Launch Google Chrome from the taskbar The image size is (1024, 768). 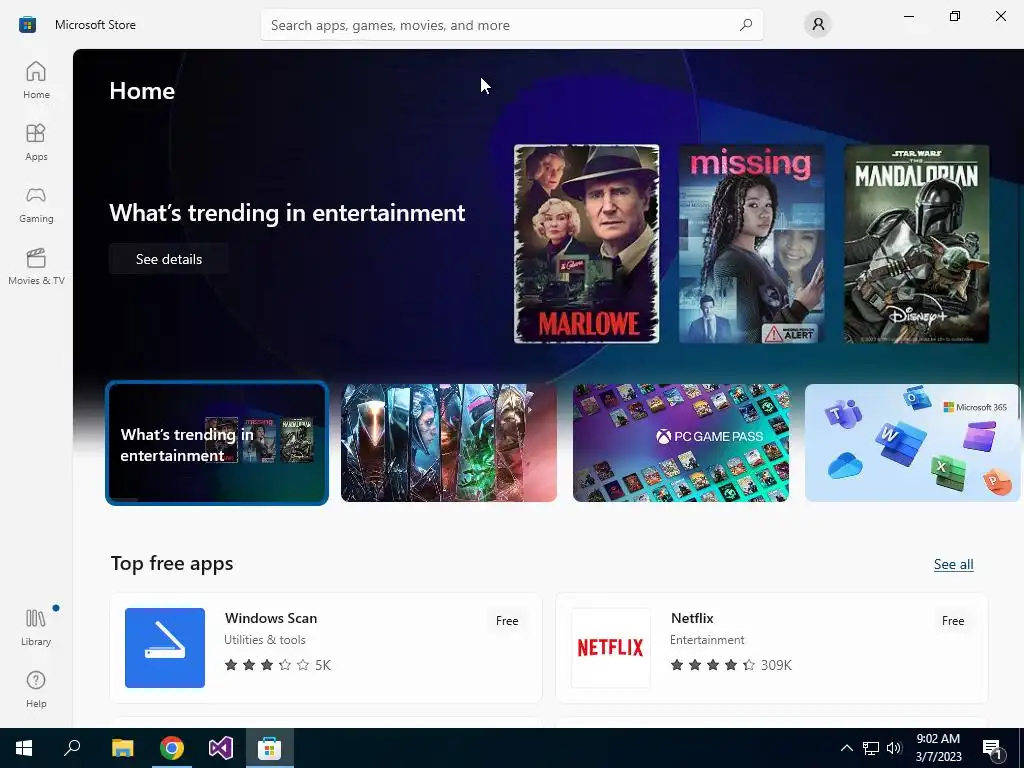tap(172, 748)
